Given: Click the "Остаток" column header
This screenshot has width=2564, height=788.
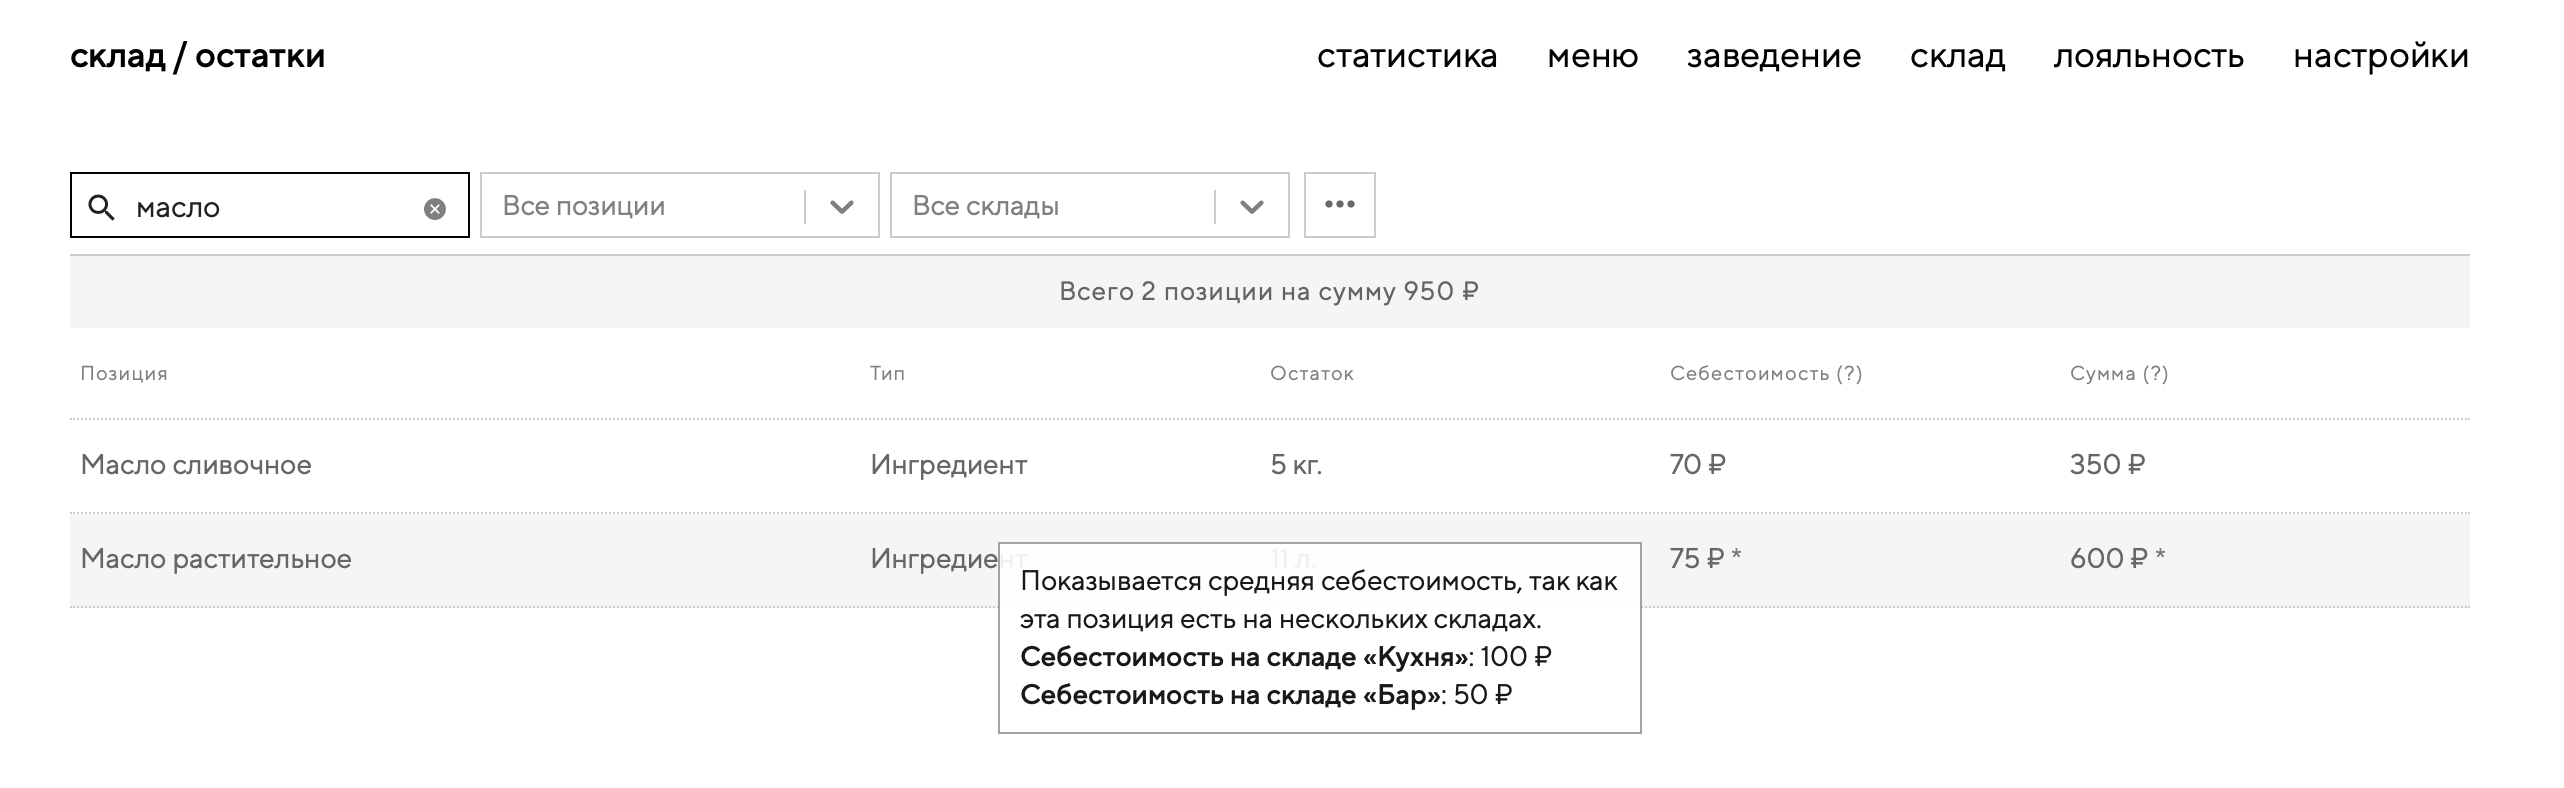Looking at the screenshot, I should tap(1311, 374).
